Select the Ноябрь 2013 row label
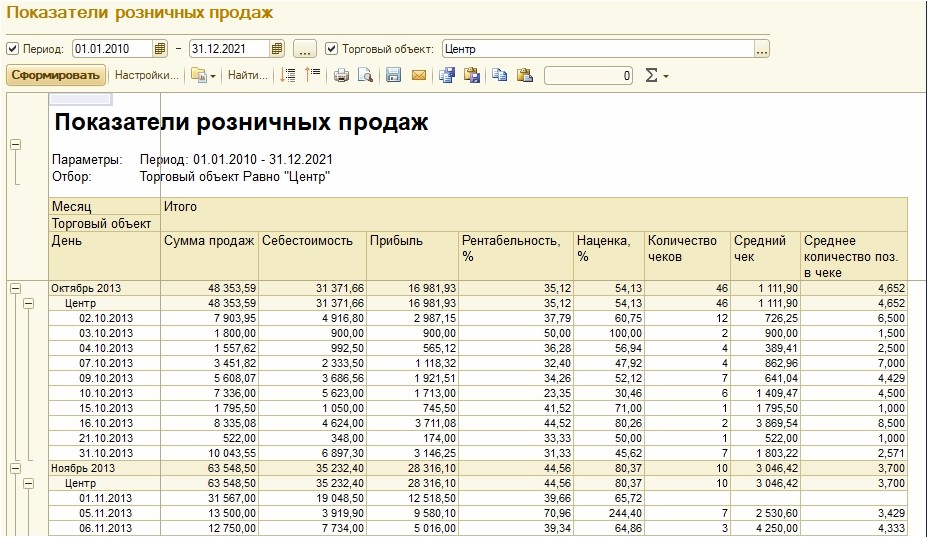Viewport: 928px width, 540px height. (x=83, y=468)
